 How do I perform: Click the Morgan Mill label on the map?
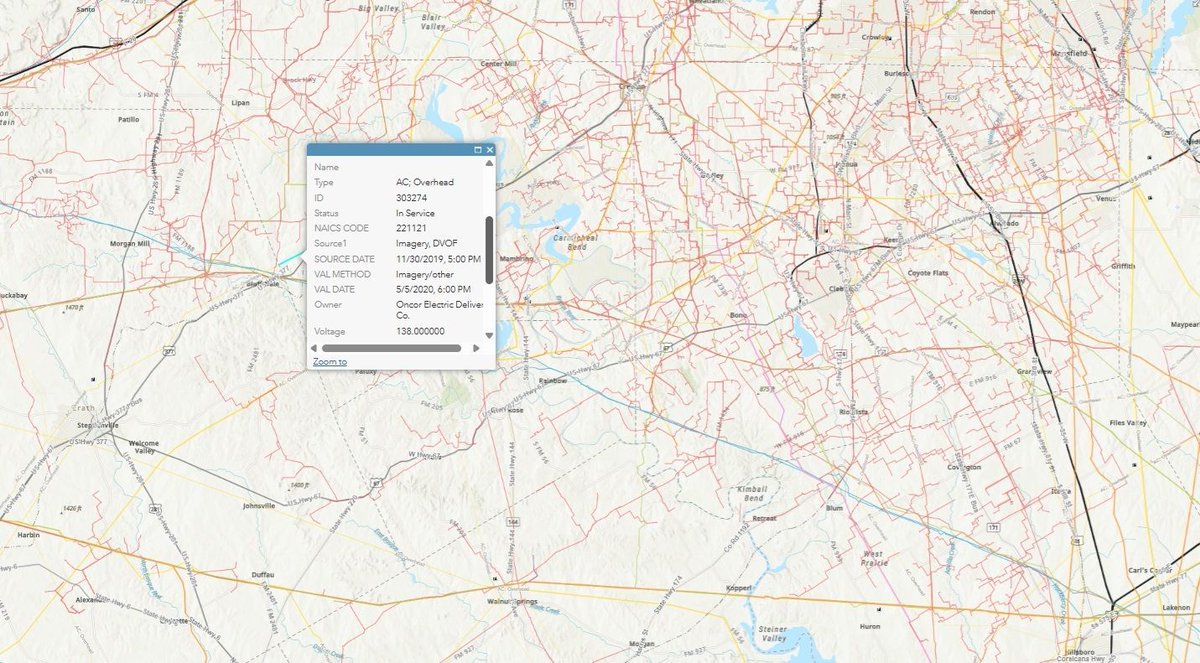tap(128, 244)
